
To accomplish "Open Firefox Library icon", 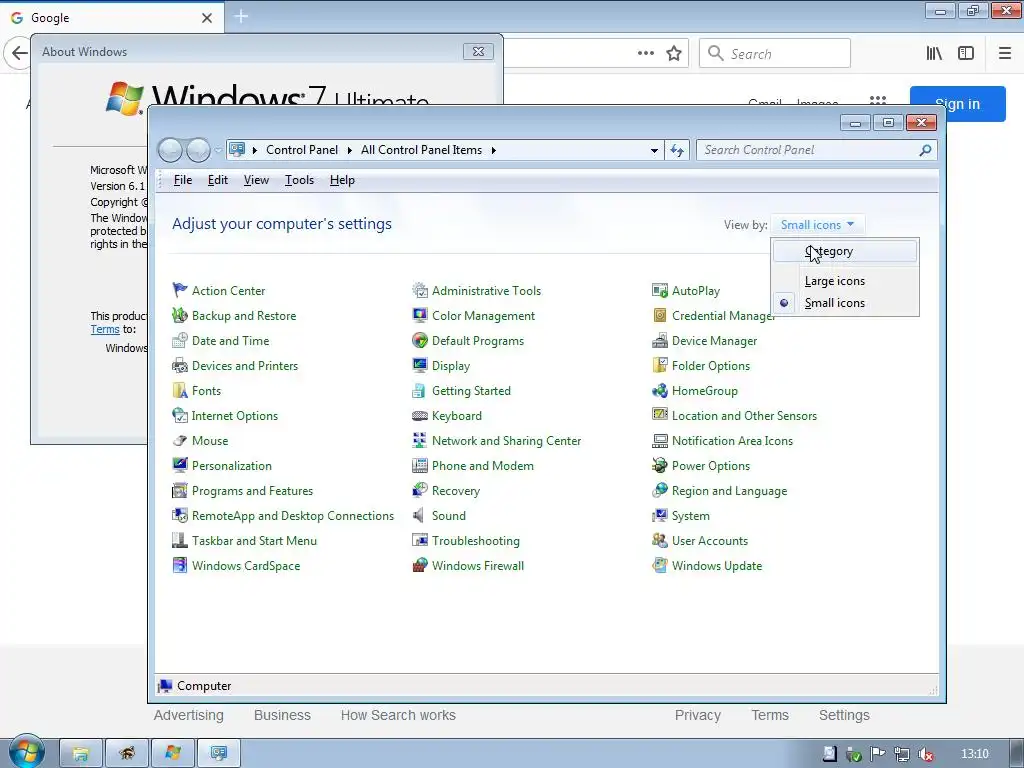I will [x=934, y=54].
